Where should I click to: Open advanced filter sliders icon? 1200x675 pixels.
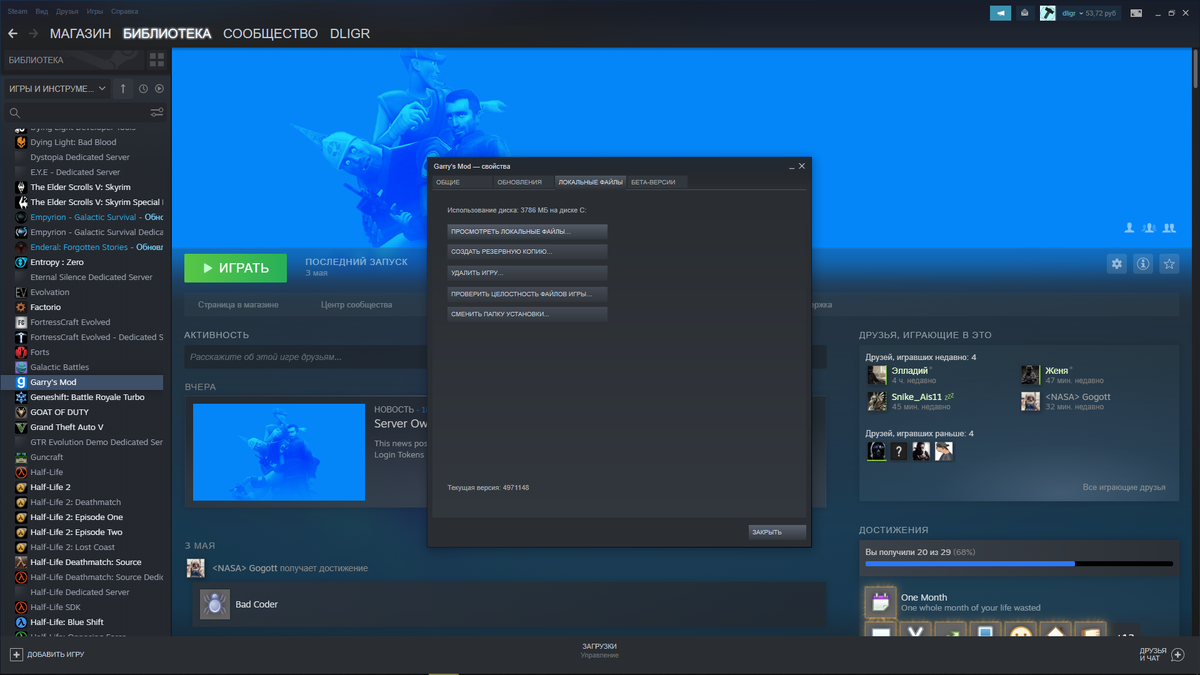tap(157, 113)
